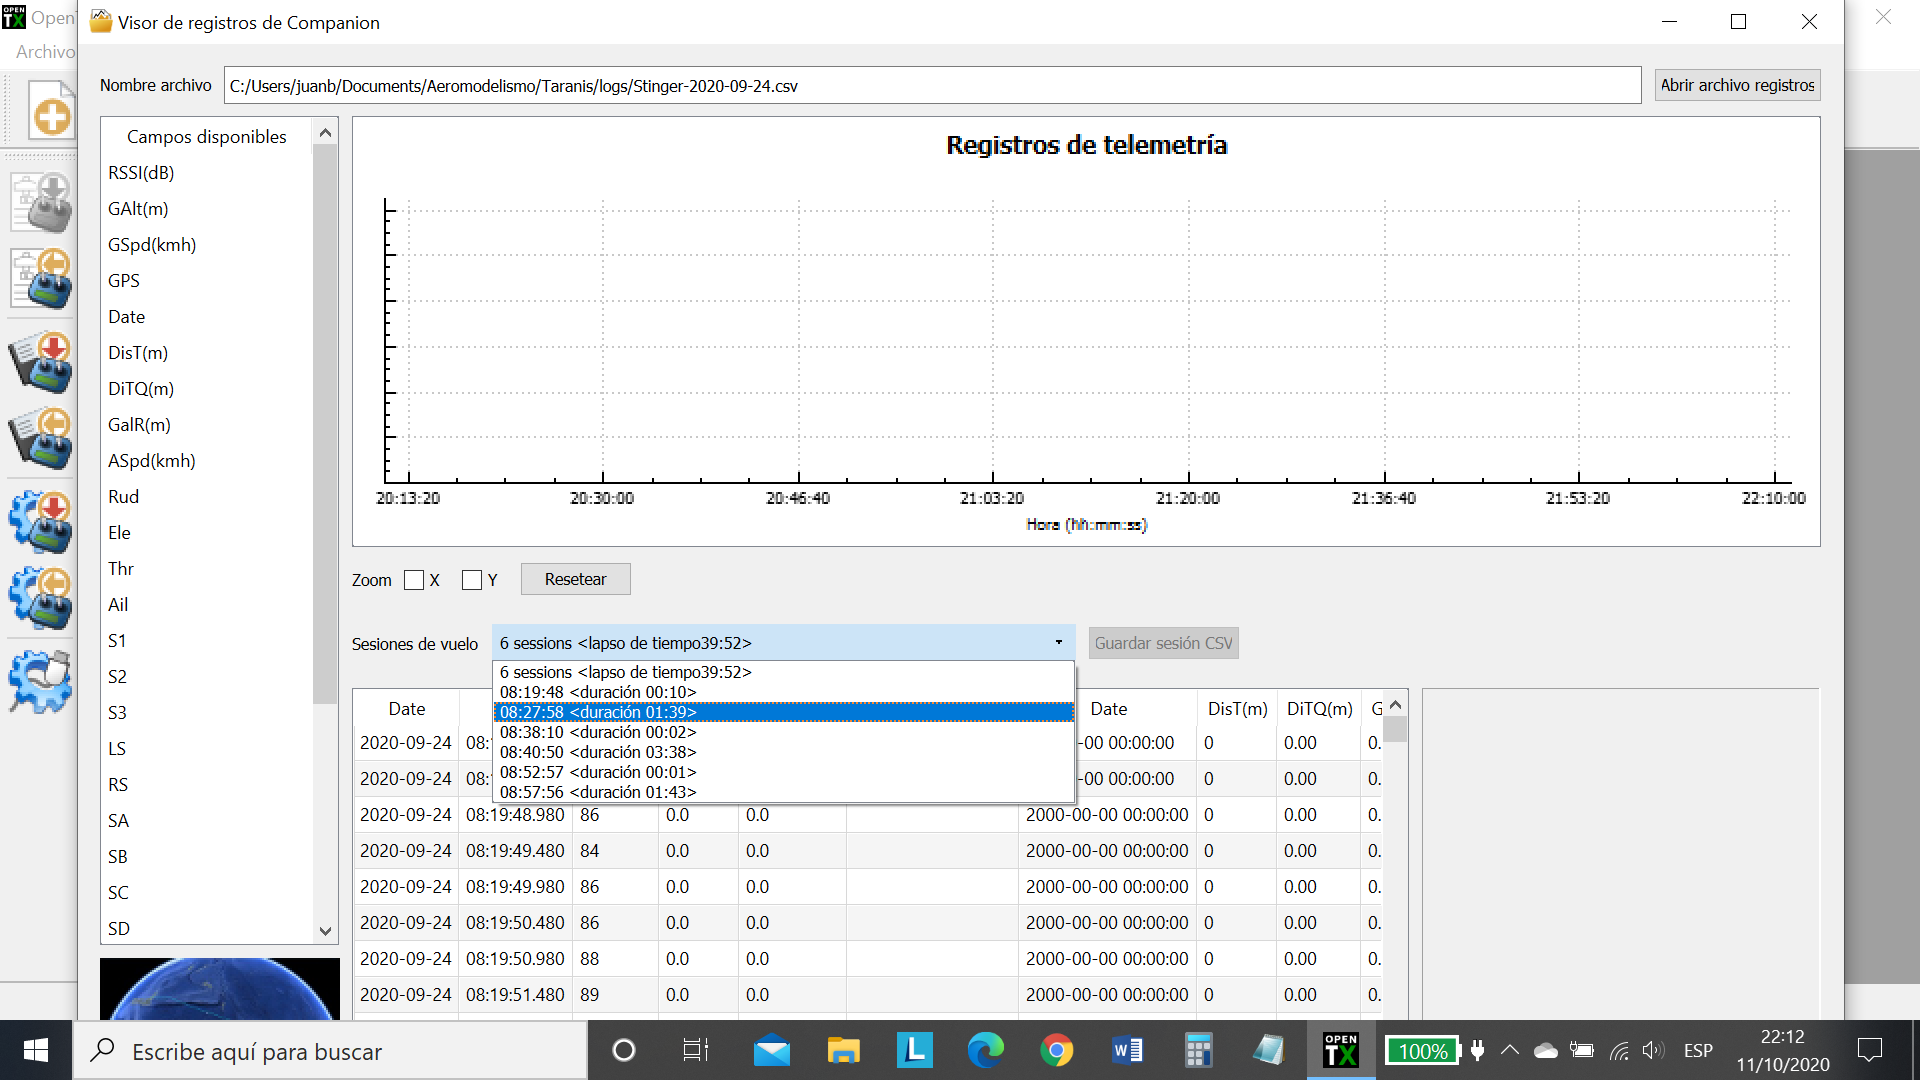The image size is (1920, 1080).
Task: Click the radio icon with gray down arrow
Action: [42, 202]
